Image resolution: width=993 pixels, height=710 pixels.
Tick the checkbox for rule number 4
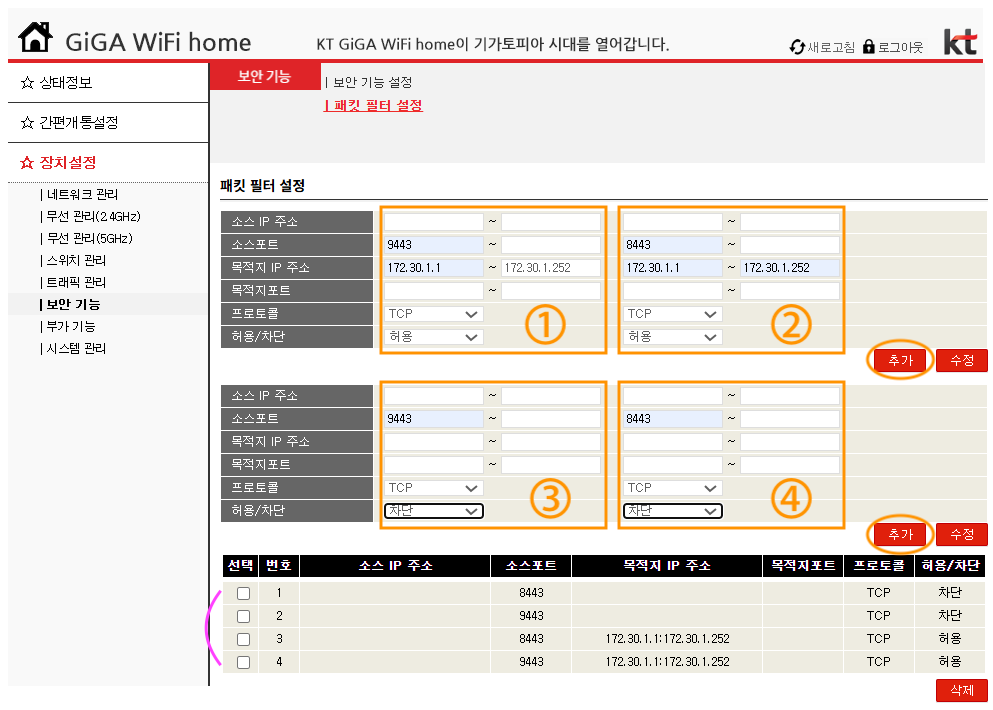point(243,662)
